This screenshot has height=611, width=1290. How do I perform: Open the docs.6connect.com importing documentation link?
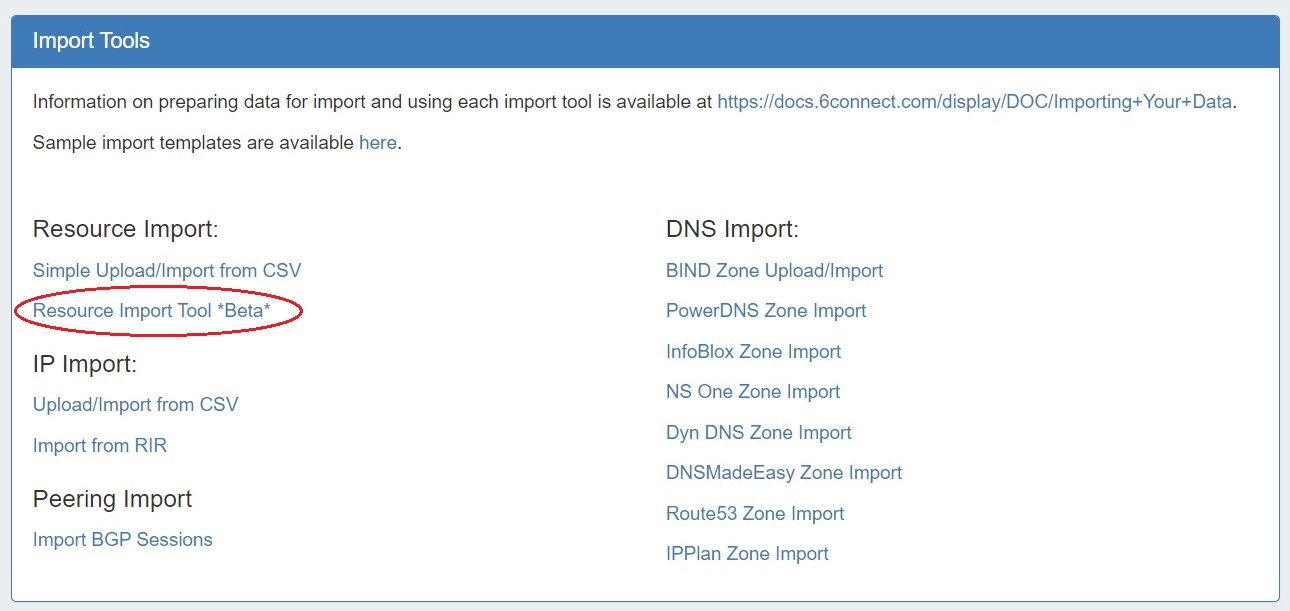[x=974, y=101]
